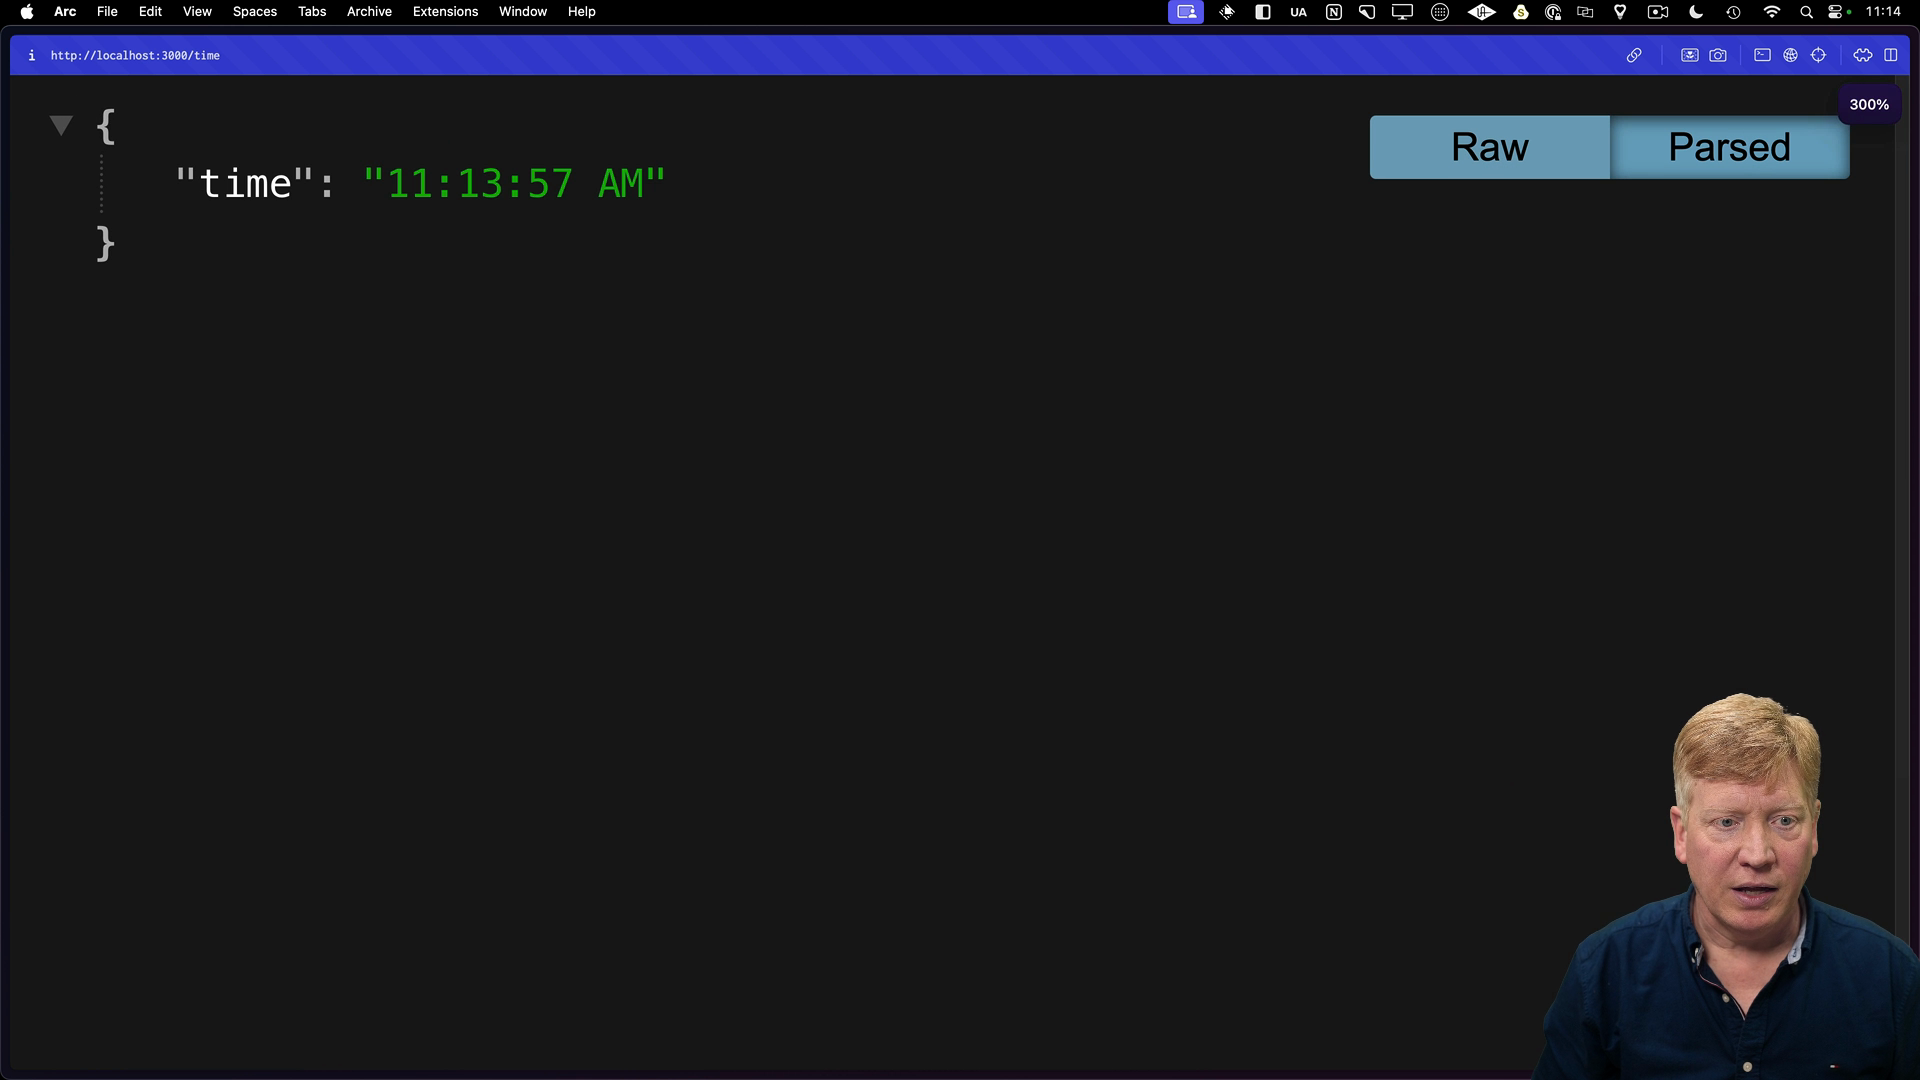This screenshot has height=1080, width=1920.
Task: Open the Apple menu
Action: (x=27, y=12)
